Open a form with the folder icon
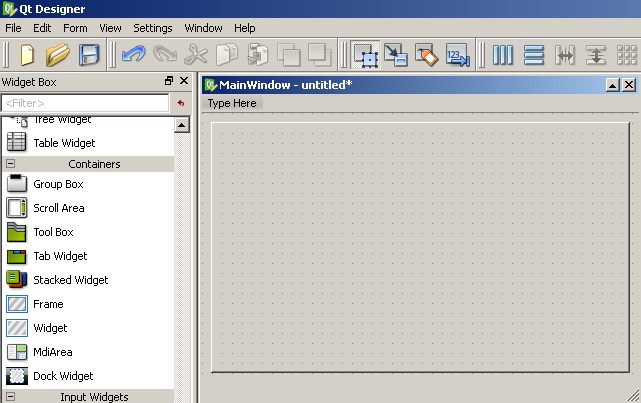 tap(58, 55)
